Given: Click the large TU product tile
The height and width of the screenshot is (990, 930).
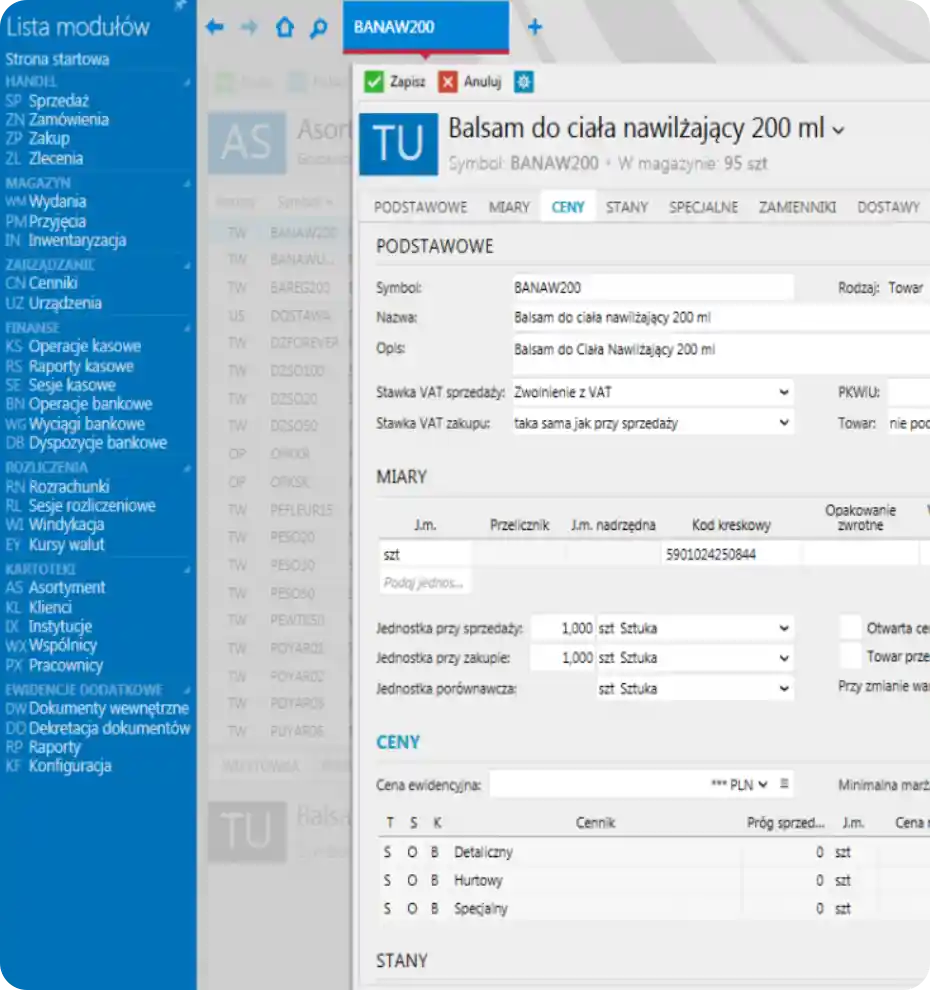Looking at the screenshot, I should click(398, 144).
